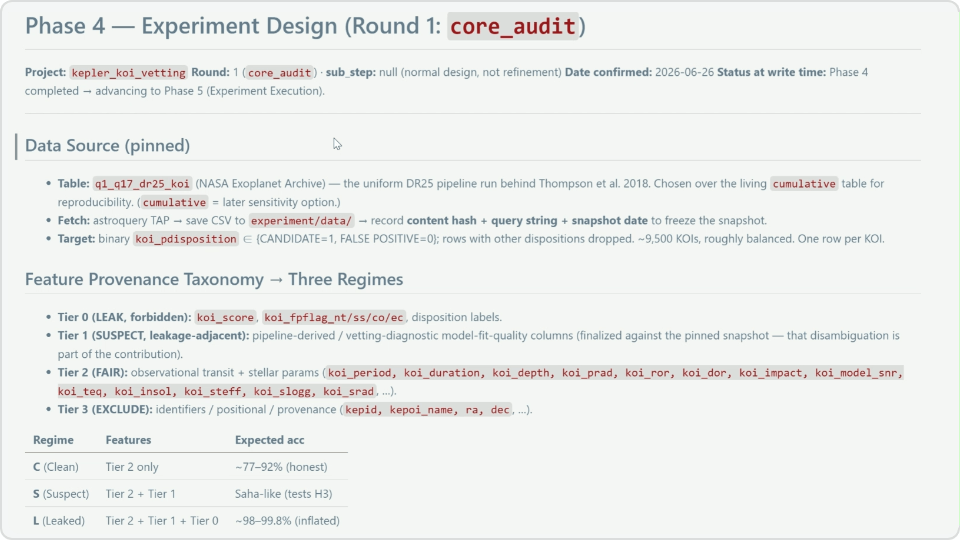Click the 'Data Source (pinned)' heading
The width and height of the screenshot is (960, 540).
pyautogui.click(x=107, y=145)
